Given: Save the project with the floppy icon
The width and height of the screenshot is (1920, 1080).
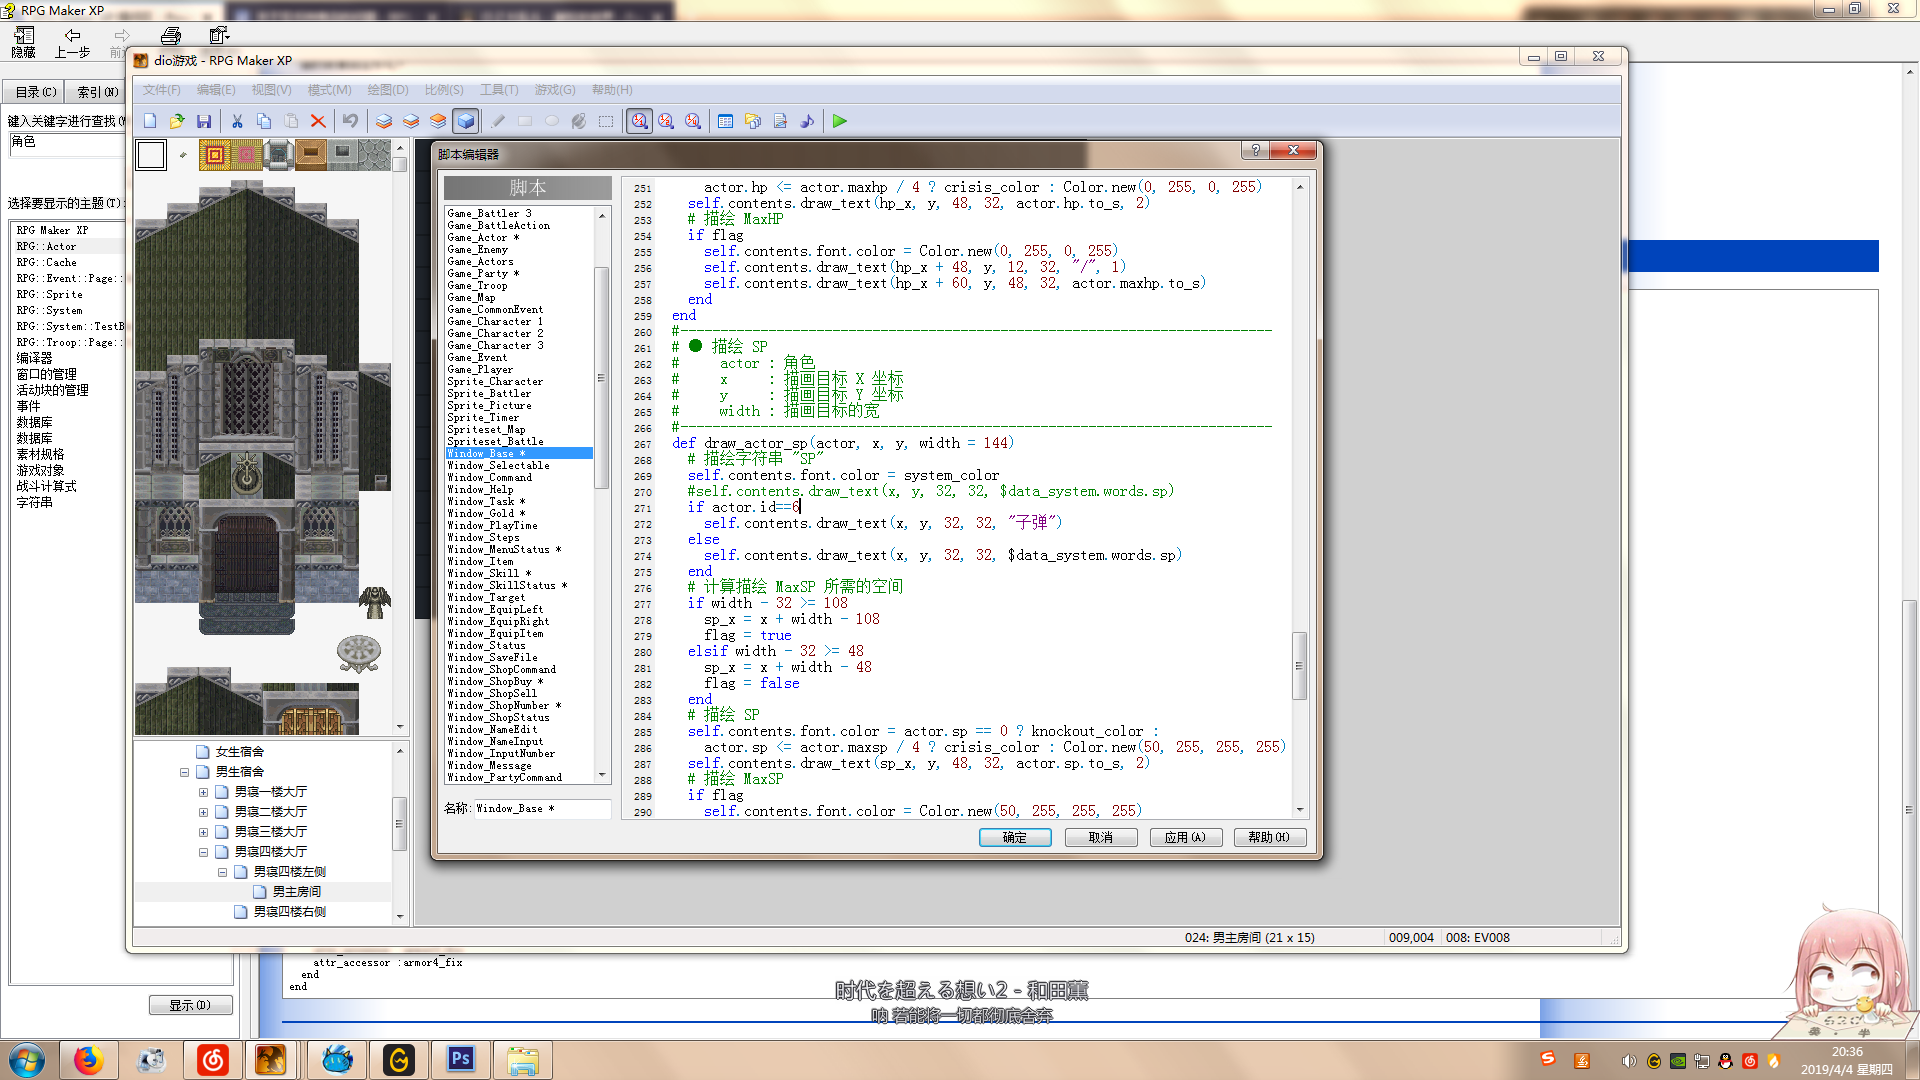Looking at the screenshot, I should tap(204, 121).
